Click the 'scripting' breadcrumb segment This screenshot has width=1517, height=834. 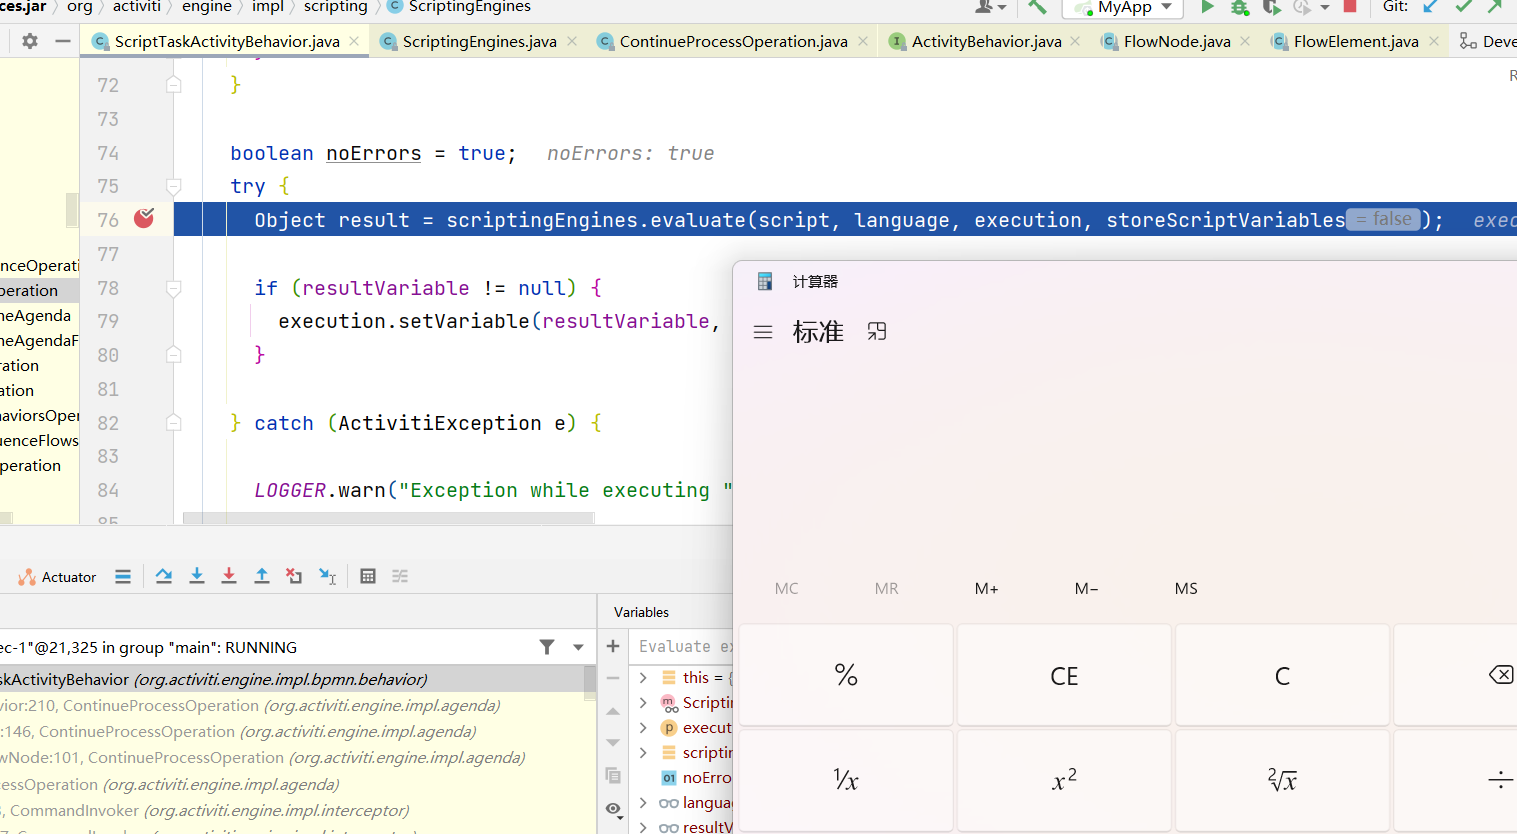click(335, 7)
